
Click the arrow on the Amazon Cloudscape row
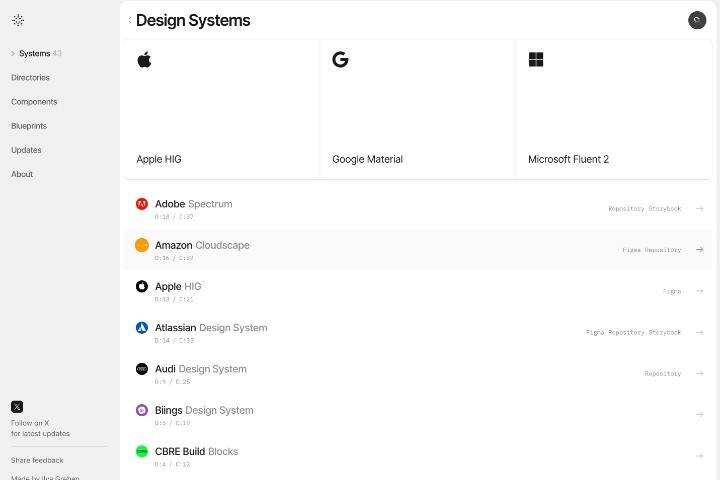coord(699,250)
